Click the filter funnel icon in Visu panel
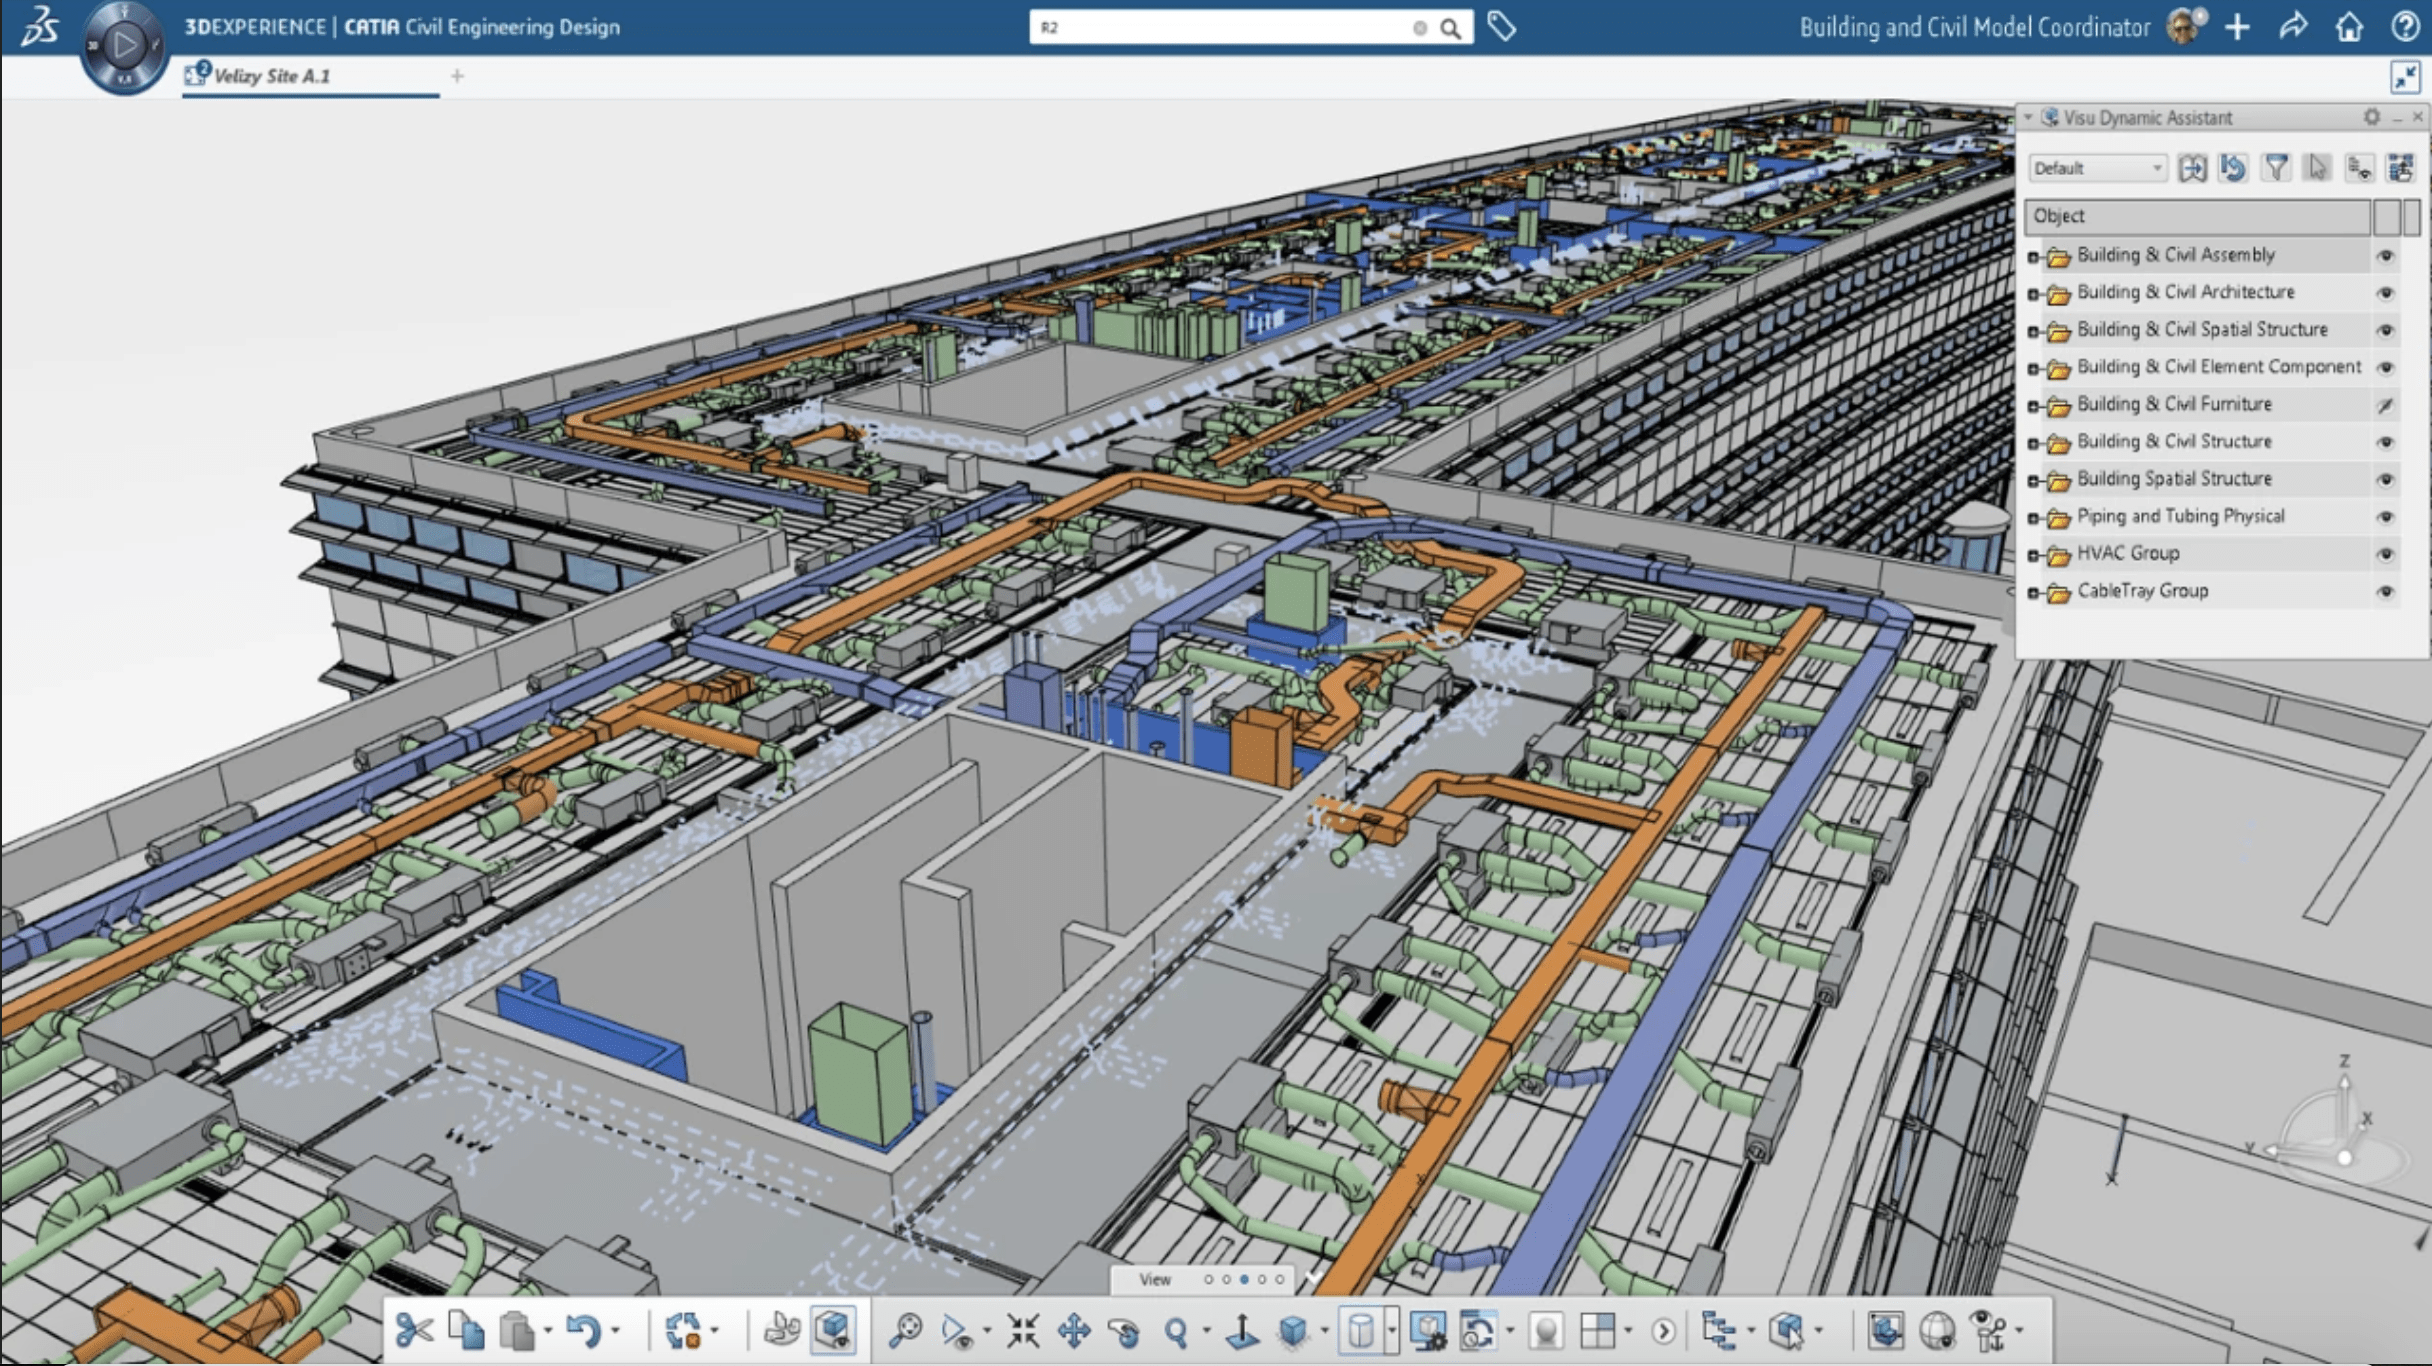 [x=2276, y=168]
